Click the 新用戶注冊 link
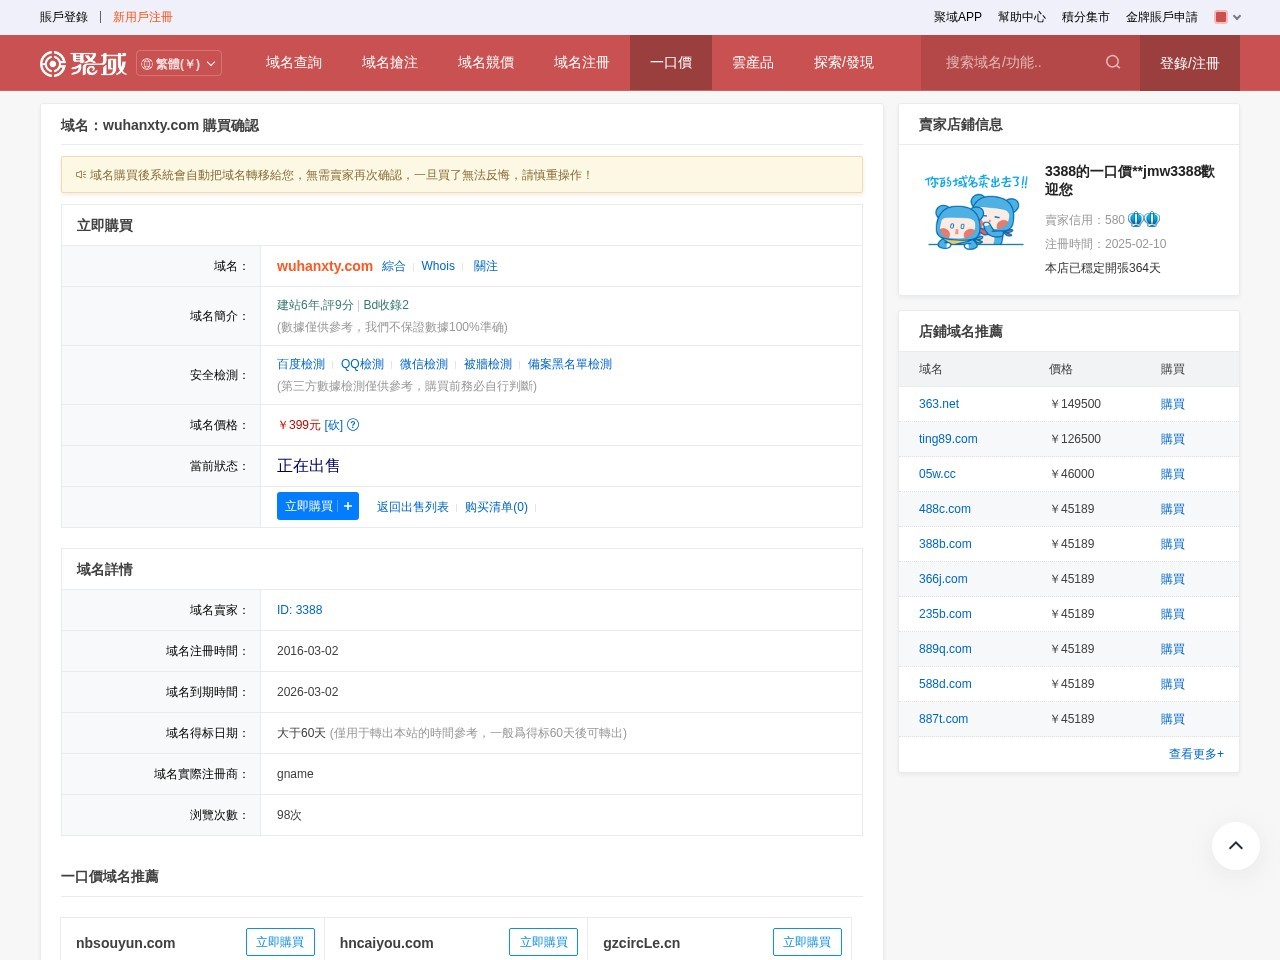 pos(143,17)
